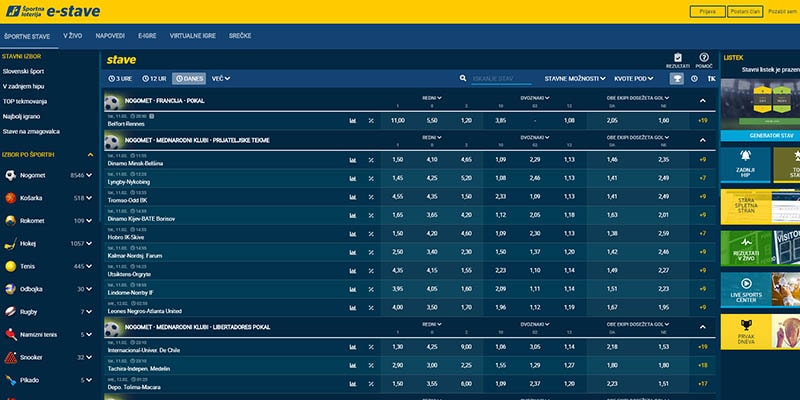Open the Rezultati clipboard icon

[678, 59]
